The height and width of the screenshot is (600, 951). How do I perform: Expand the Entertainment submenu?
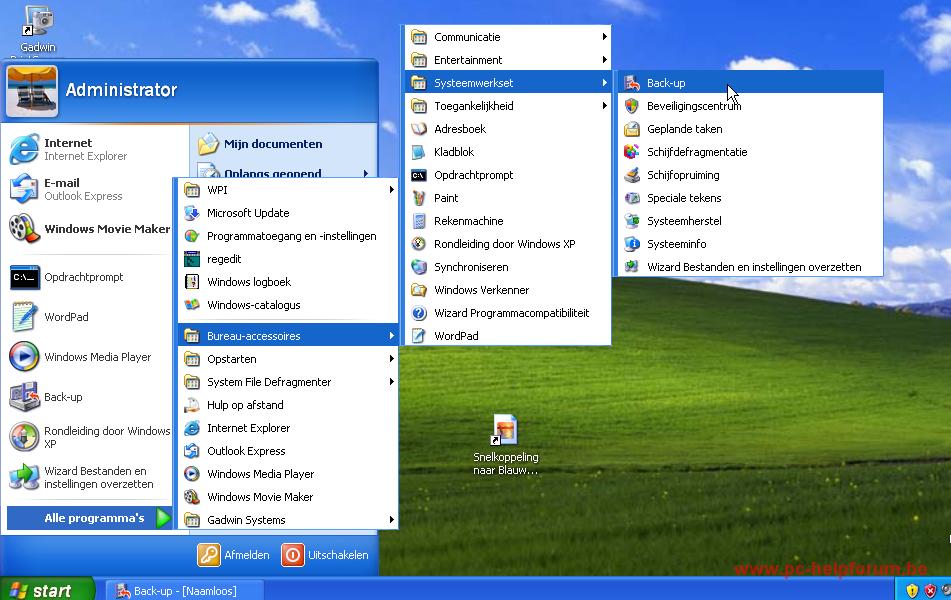[x=508, y=60]
